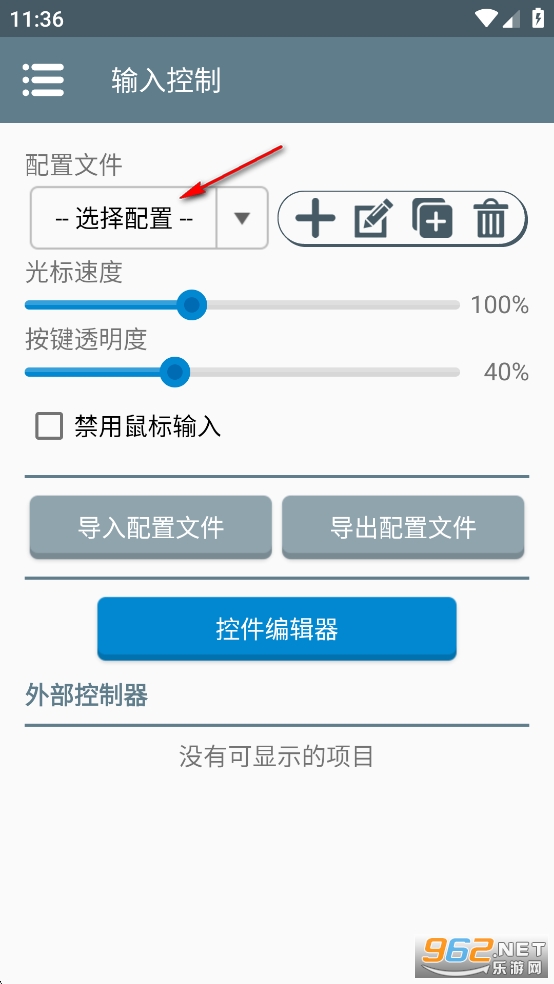This screenshot has width=554, height=984.
Task: Open the 选择配置 combo box
Action: coord(149,218)
